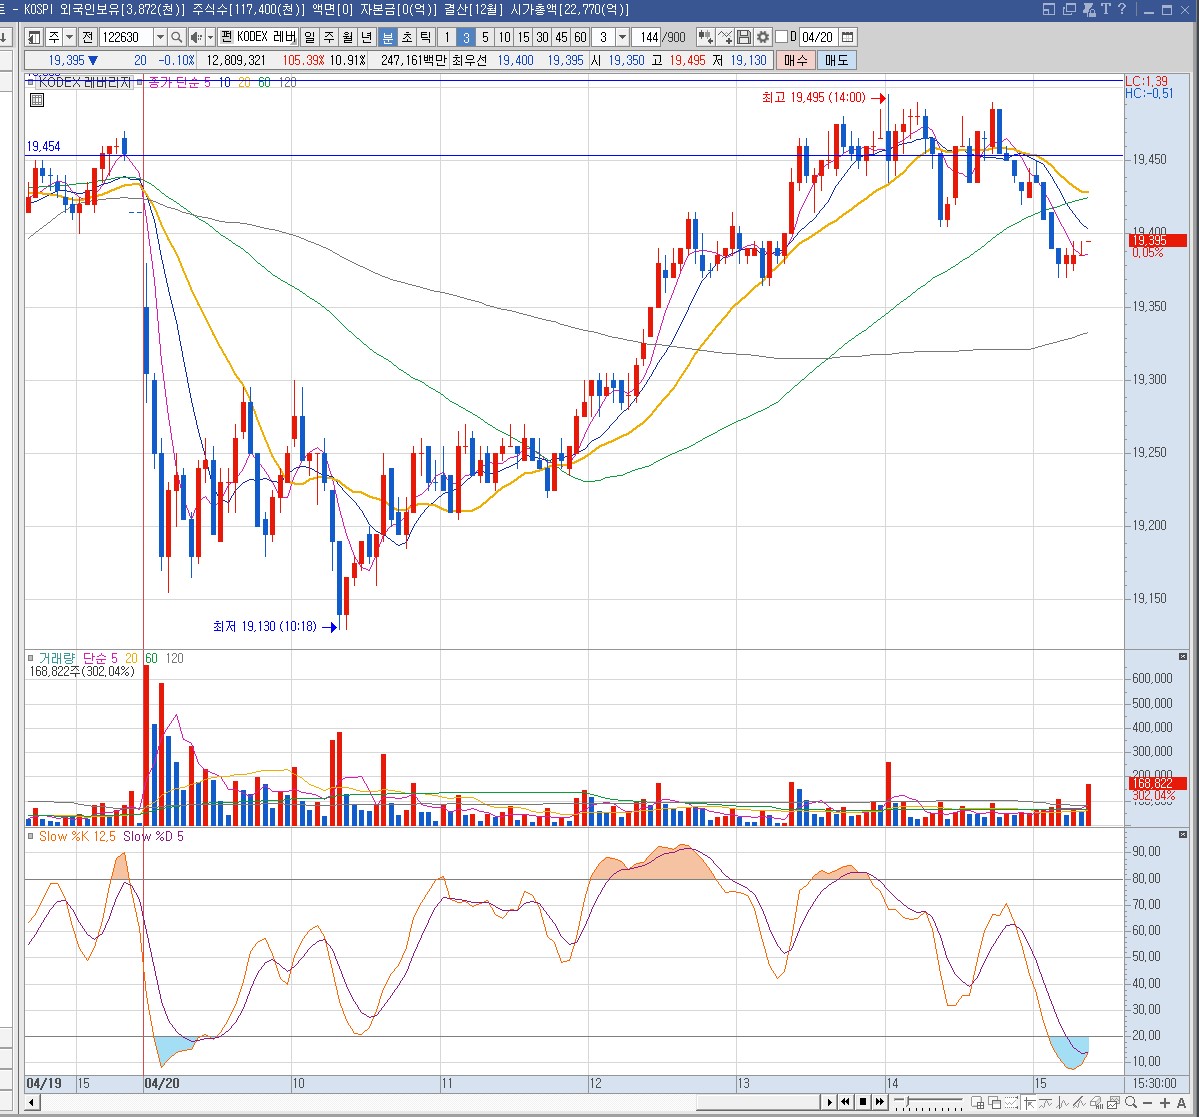The height and width of the screenshot is (1117, 1199).
Task: Click the eraser delete drawings icon
Action: (x=1096, y=1102)
